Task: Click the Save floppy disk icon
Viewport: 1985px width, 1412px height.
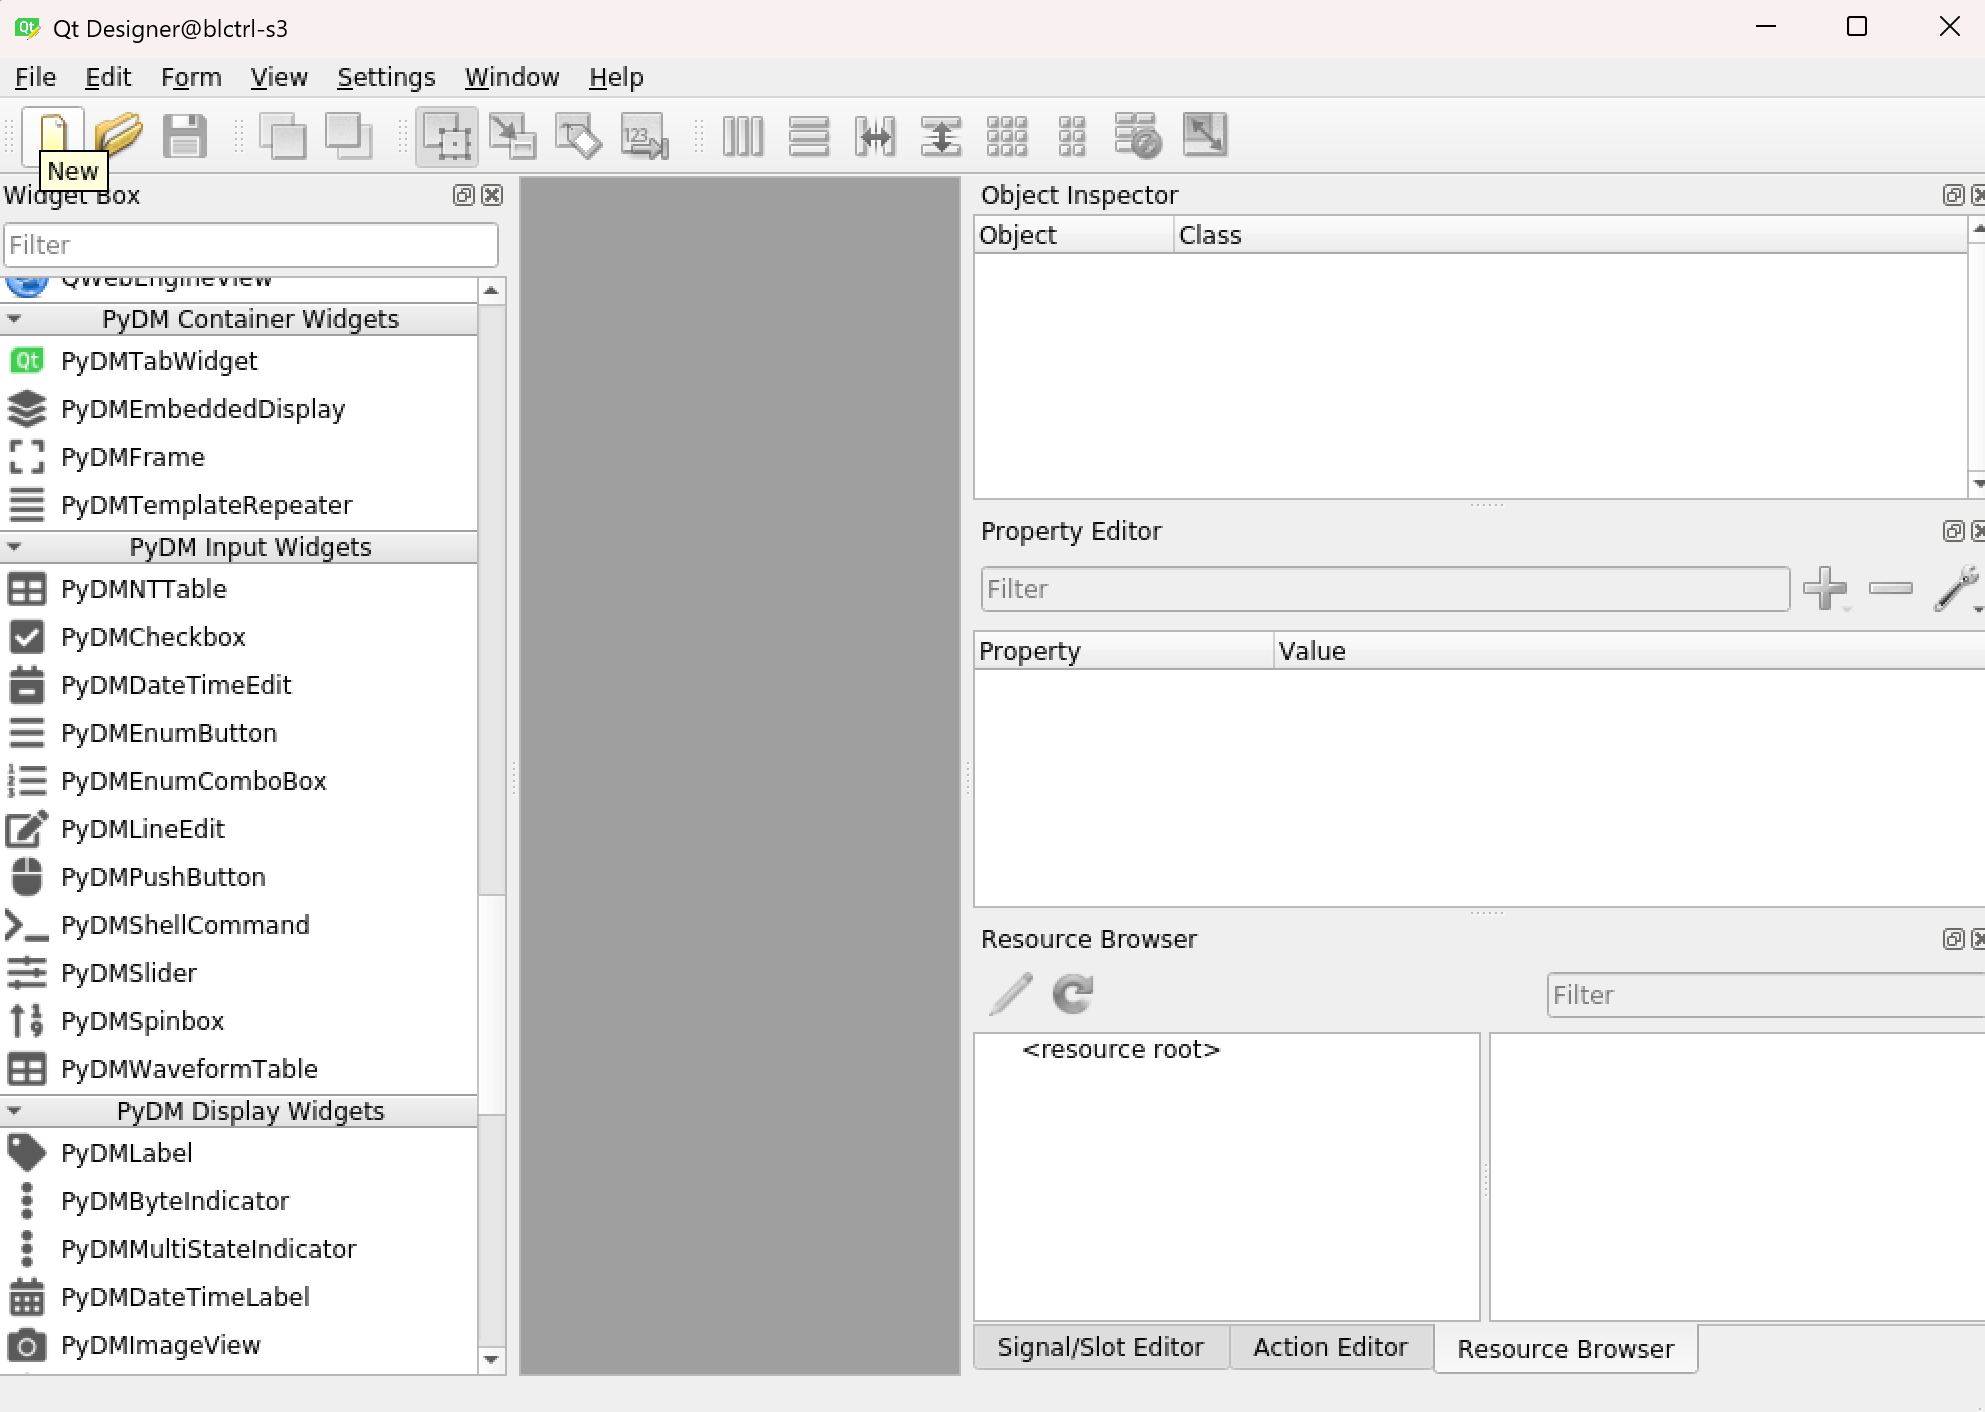Action: (x=185, y=135)
